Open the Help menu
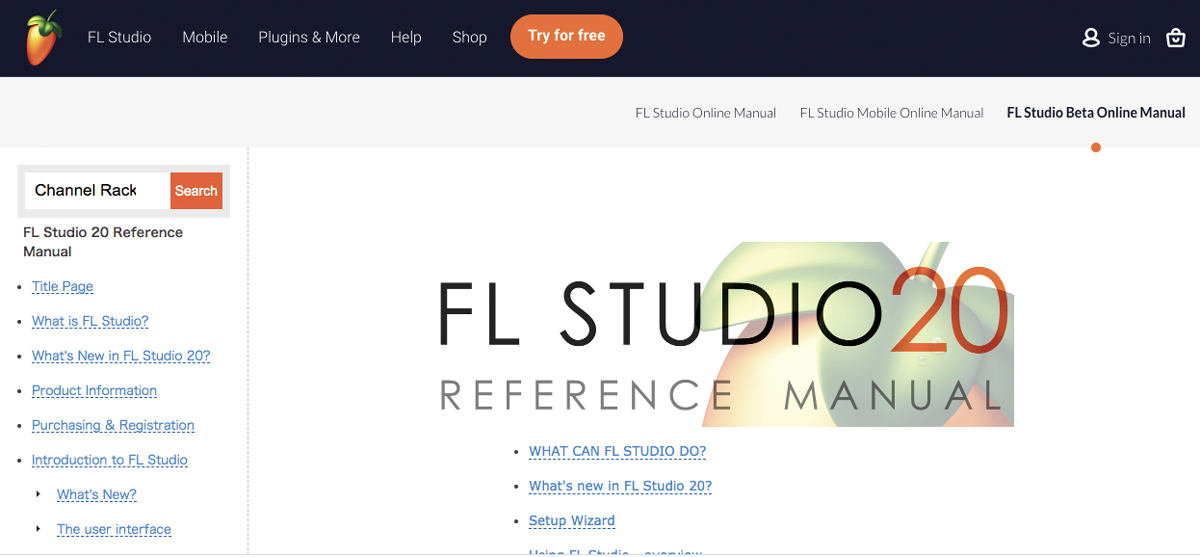The height and width of the screenshot is (557, 1200). click(406, 37)
